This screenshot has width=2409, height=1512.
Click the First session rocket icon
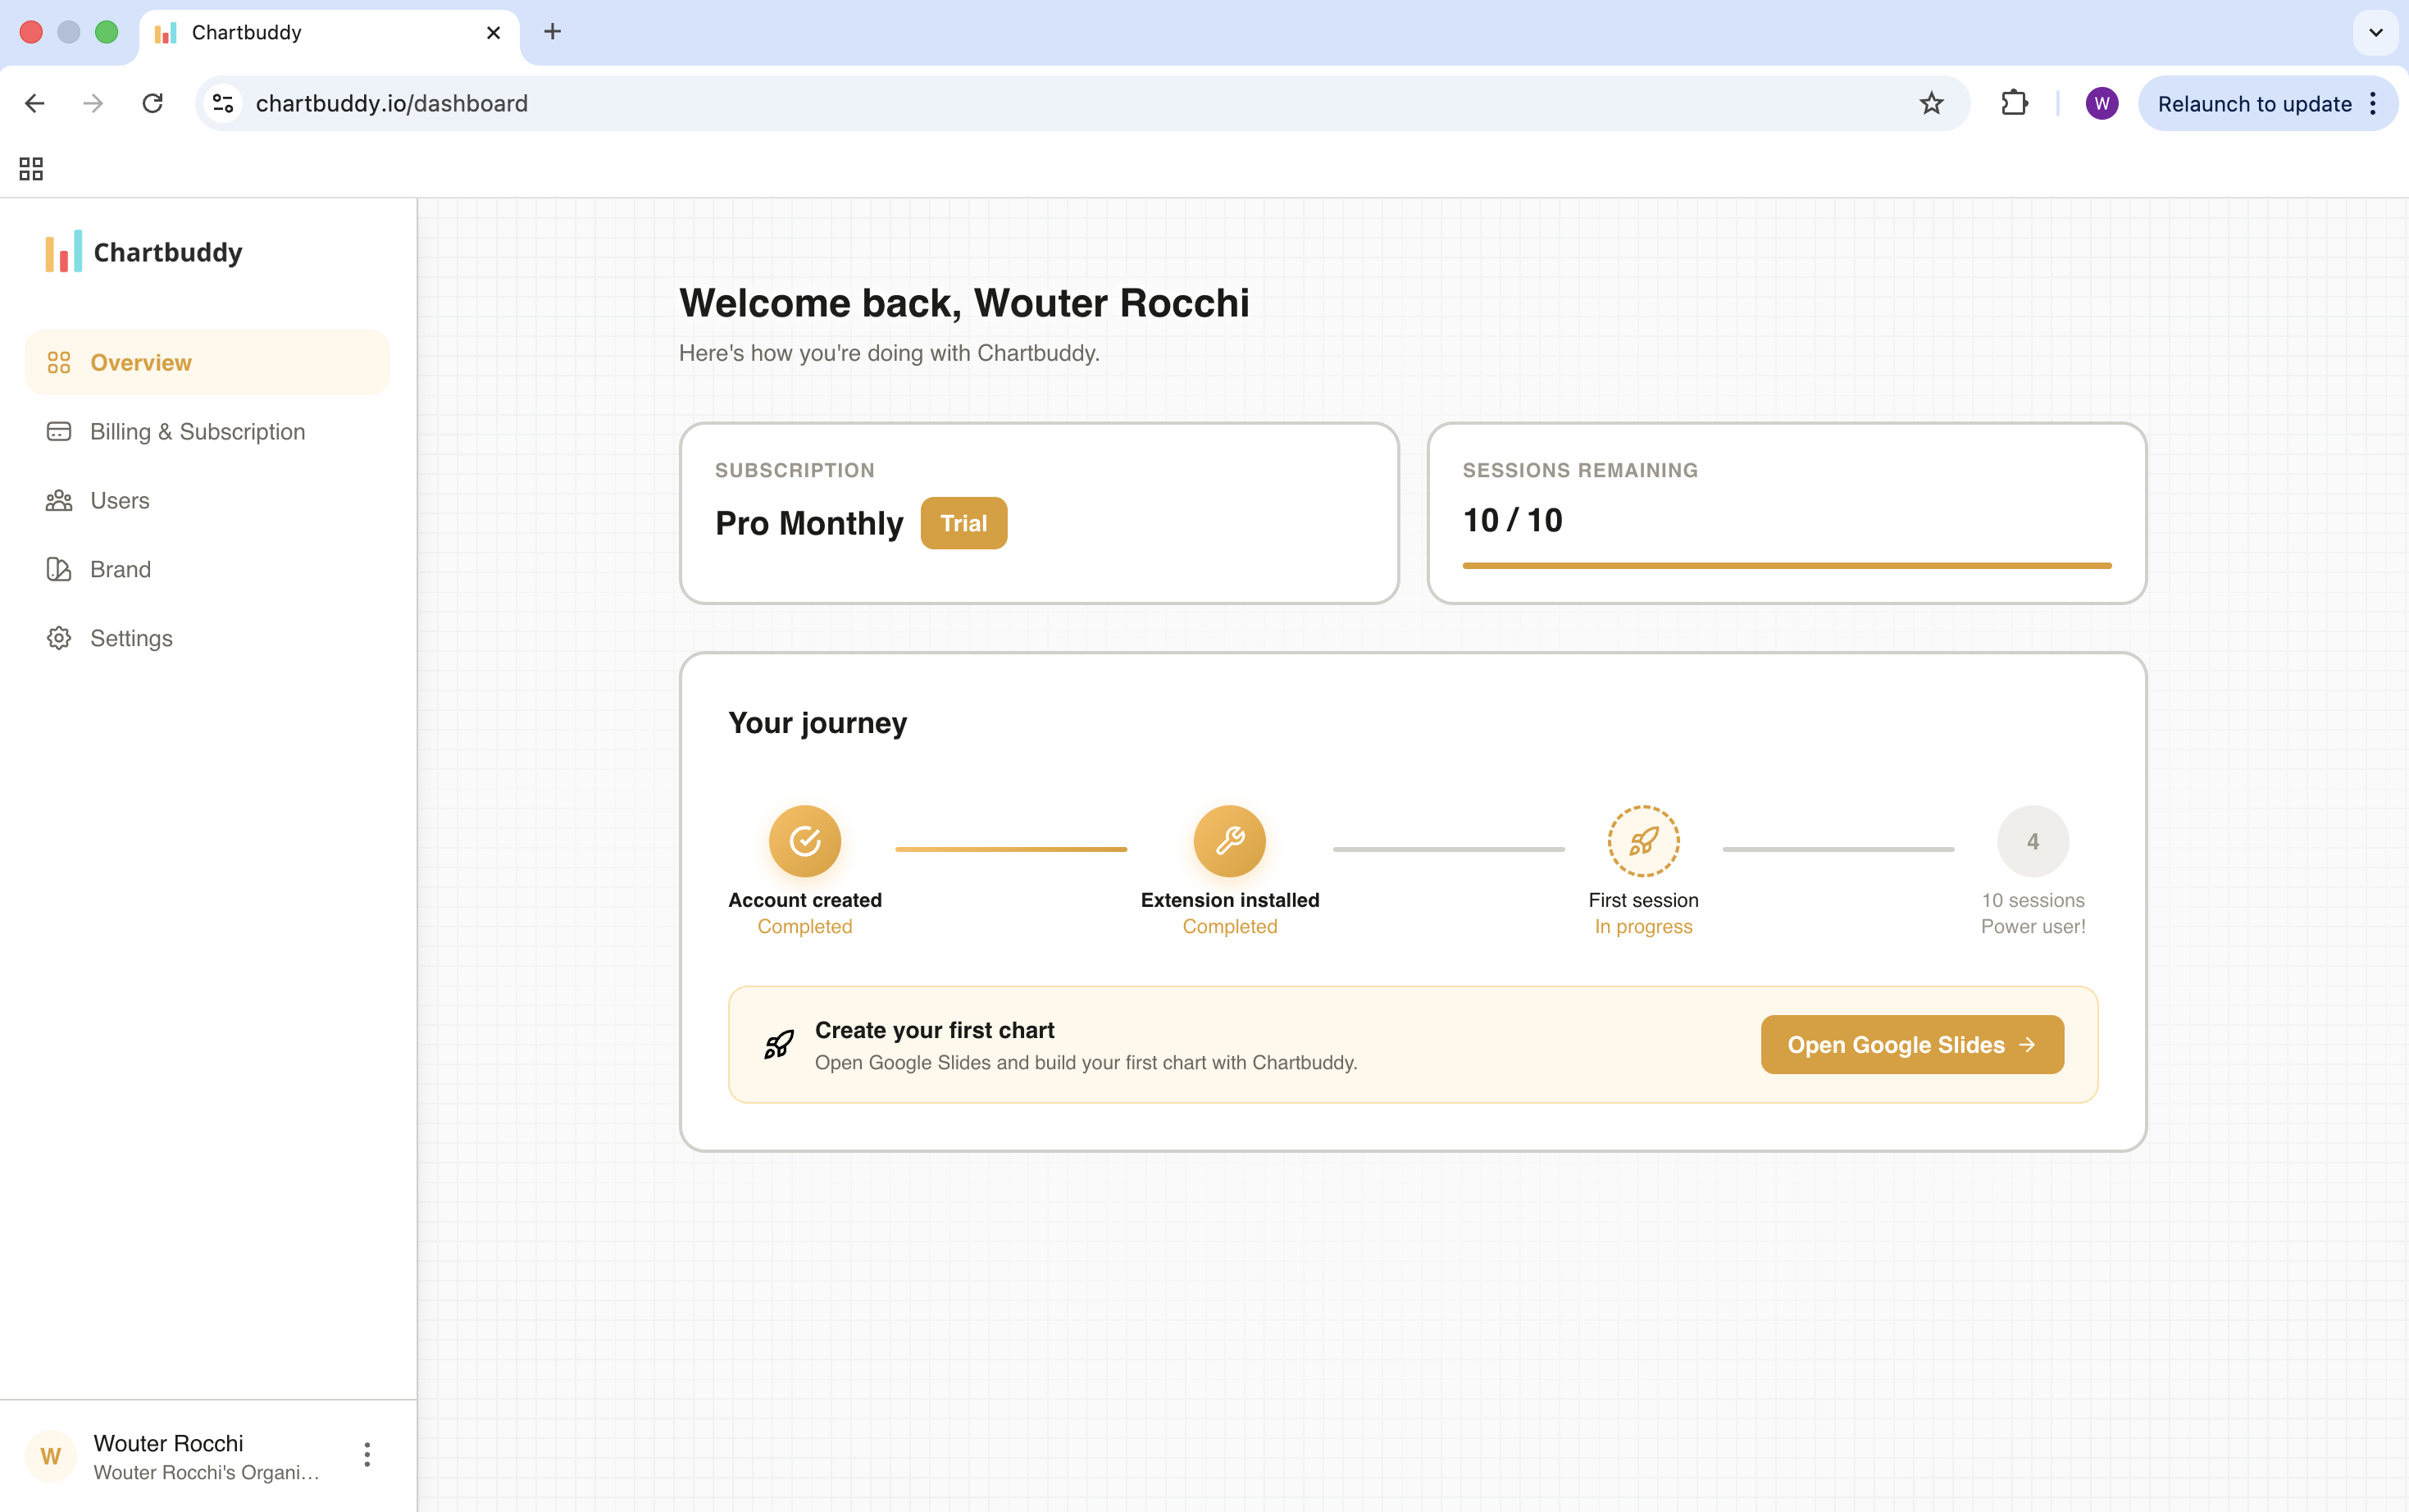point(1643,841)
